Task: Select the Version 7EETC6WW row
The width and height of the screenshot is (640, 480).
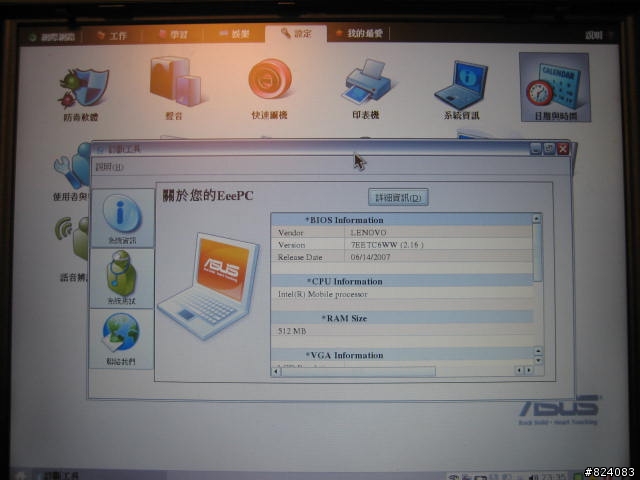Action: (402, 244)
